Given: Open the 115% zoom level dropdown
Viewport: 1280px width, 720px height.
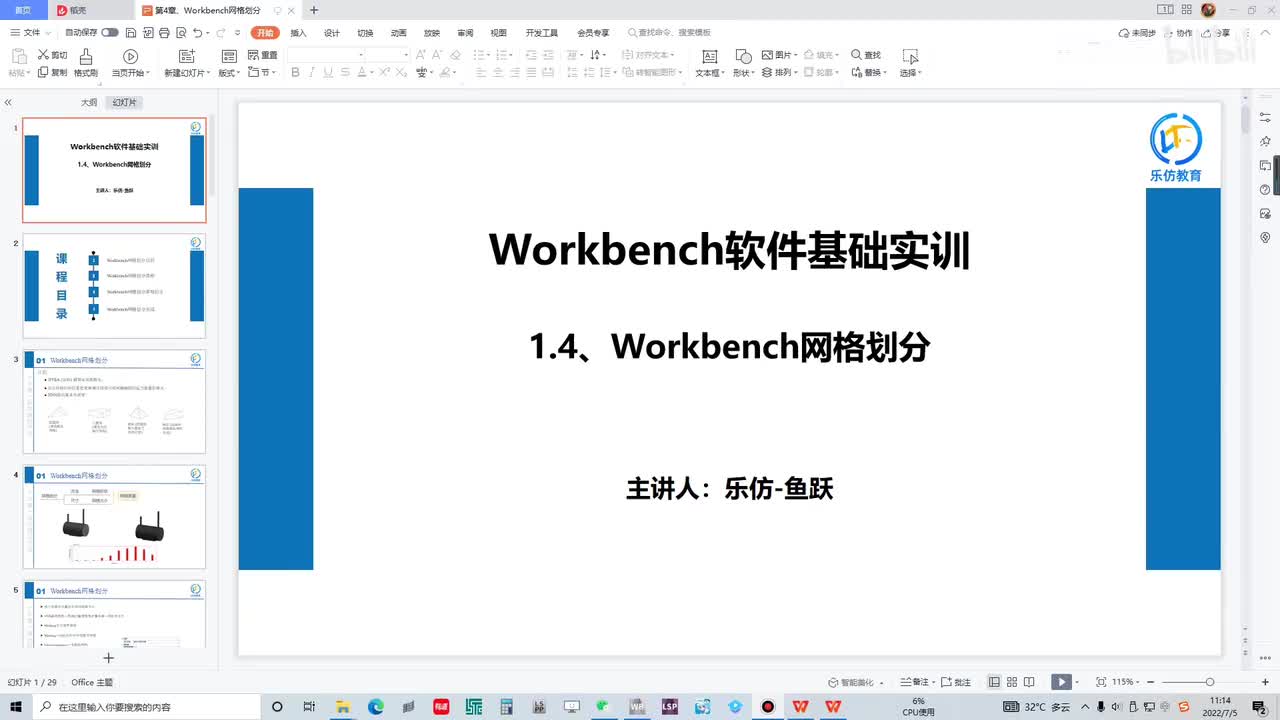Looking at the screenshot, I should [1125, 682].
